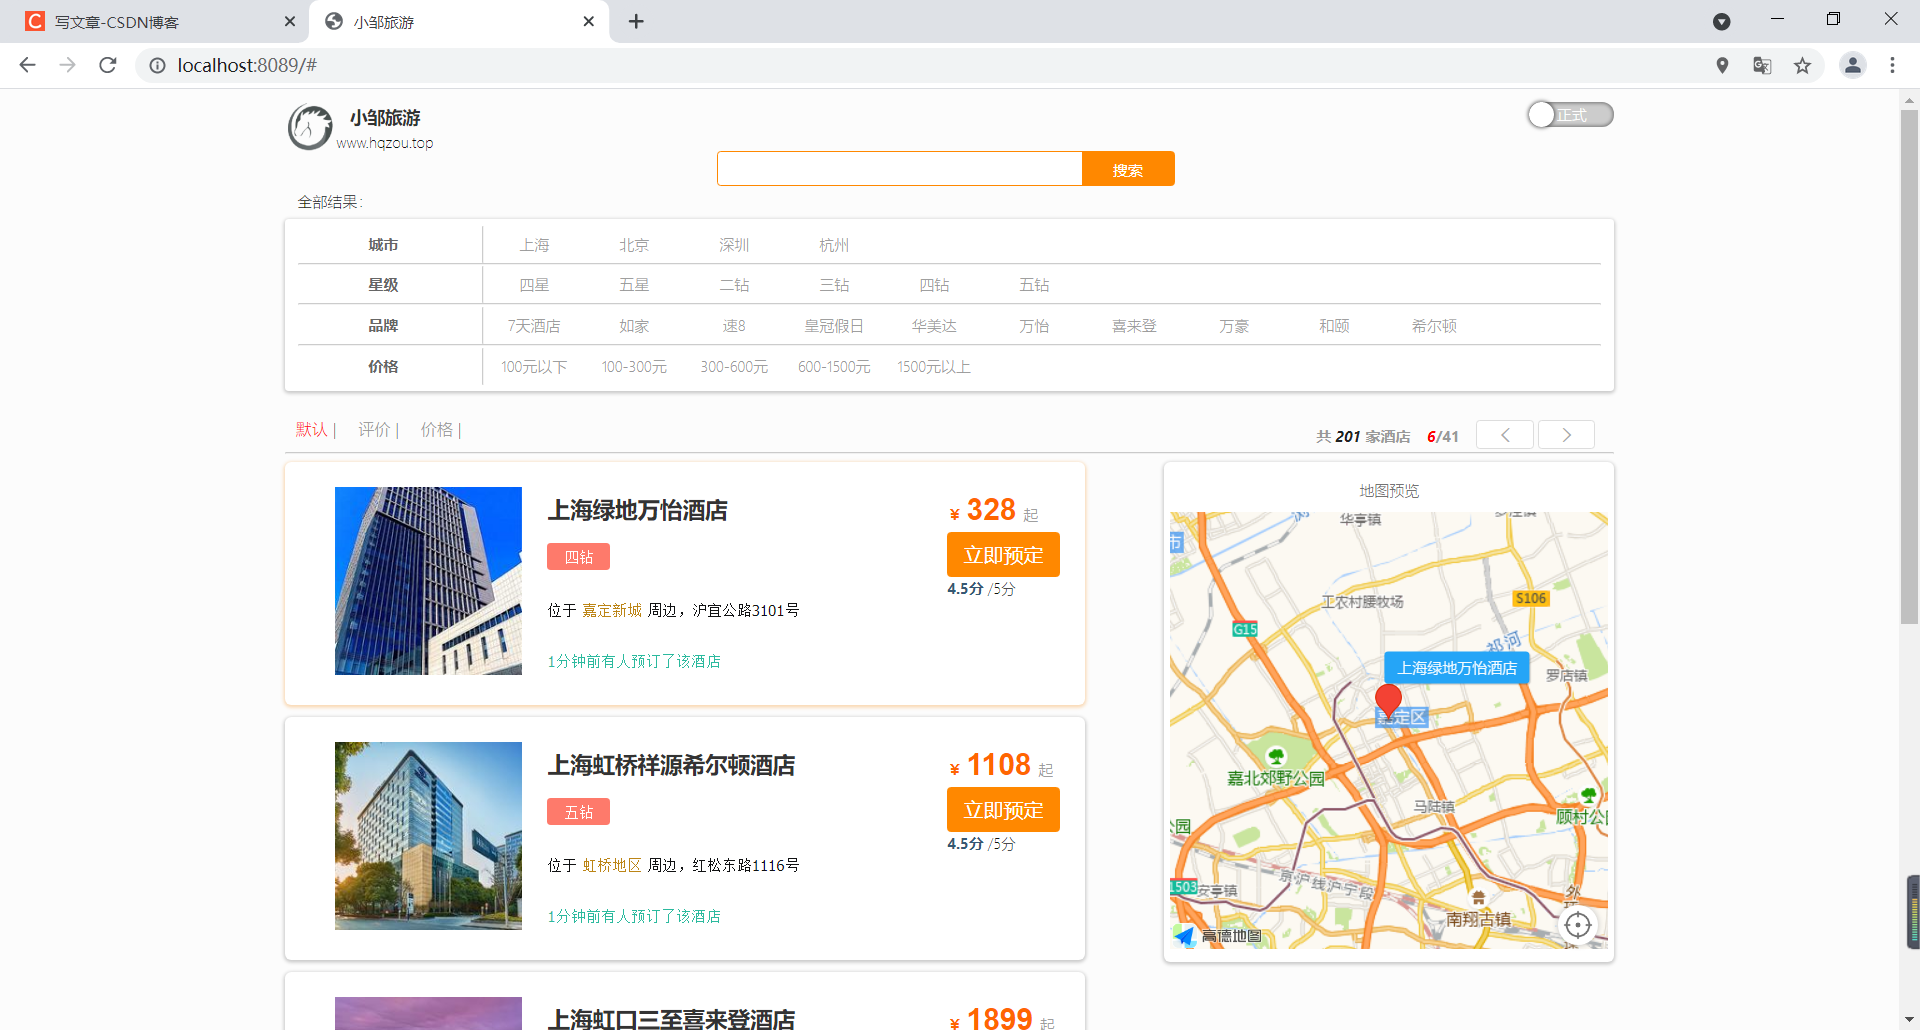Viewport: 1920px width, 1030px height.
Task: View site information icon beside URL
Action: (x=157, y=65)
